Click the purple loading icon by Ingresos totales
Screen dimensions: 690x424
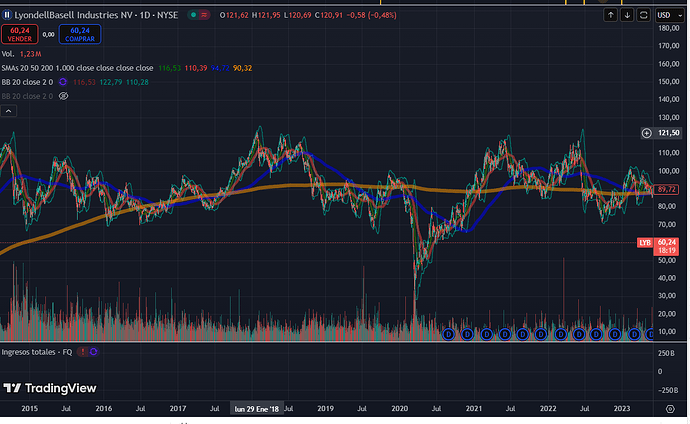tap(93, 352)
